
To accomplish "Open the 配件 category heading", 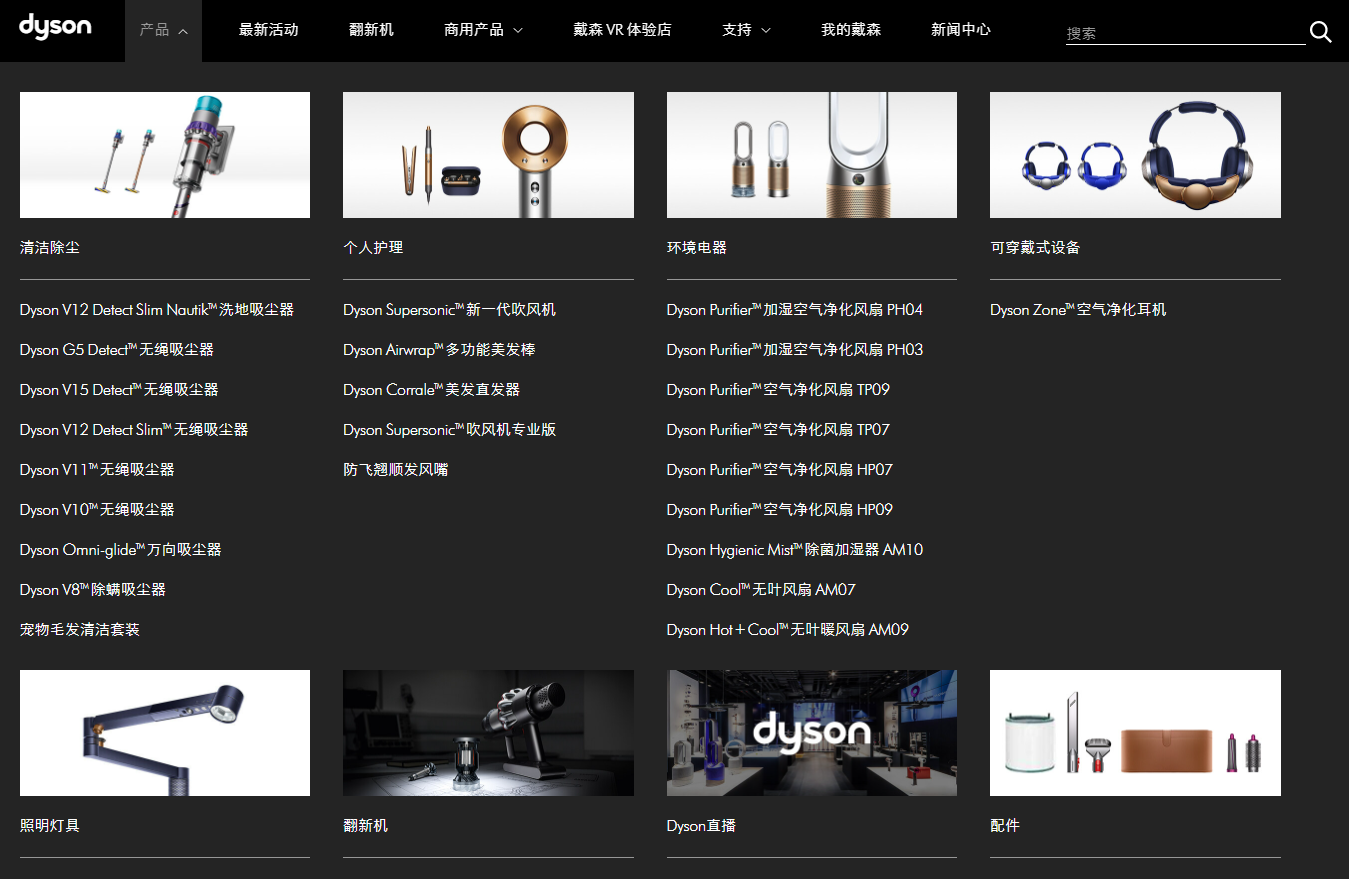I will [x=1005, y=825].
